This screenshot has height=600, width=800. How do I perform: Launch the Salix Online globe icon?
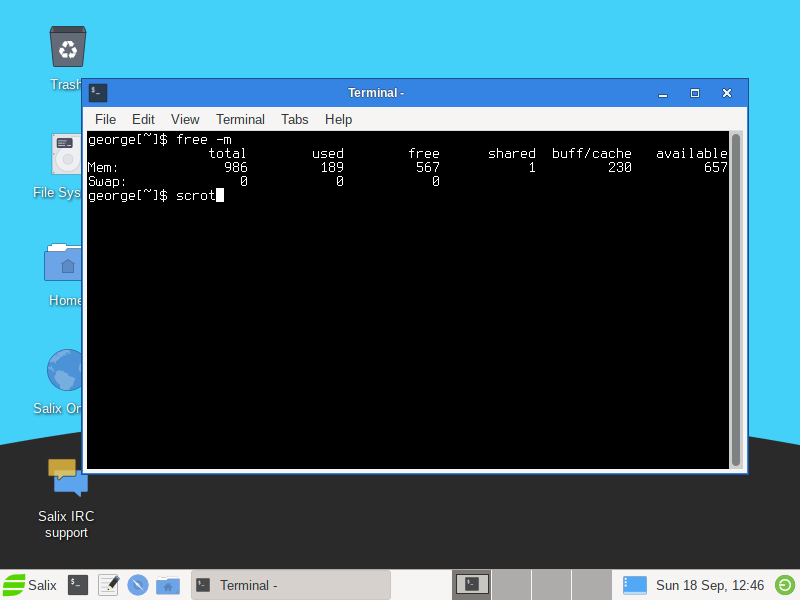click(64, 370)
